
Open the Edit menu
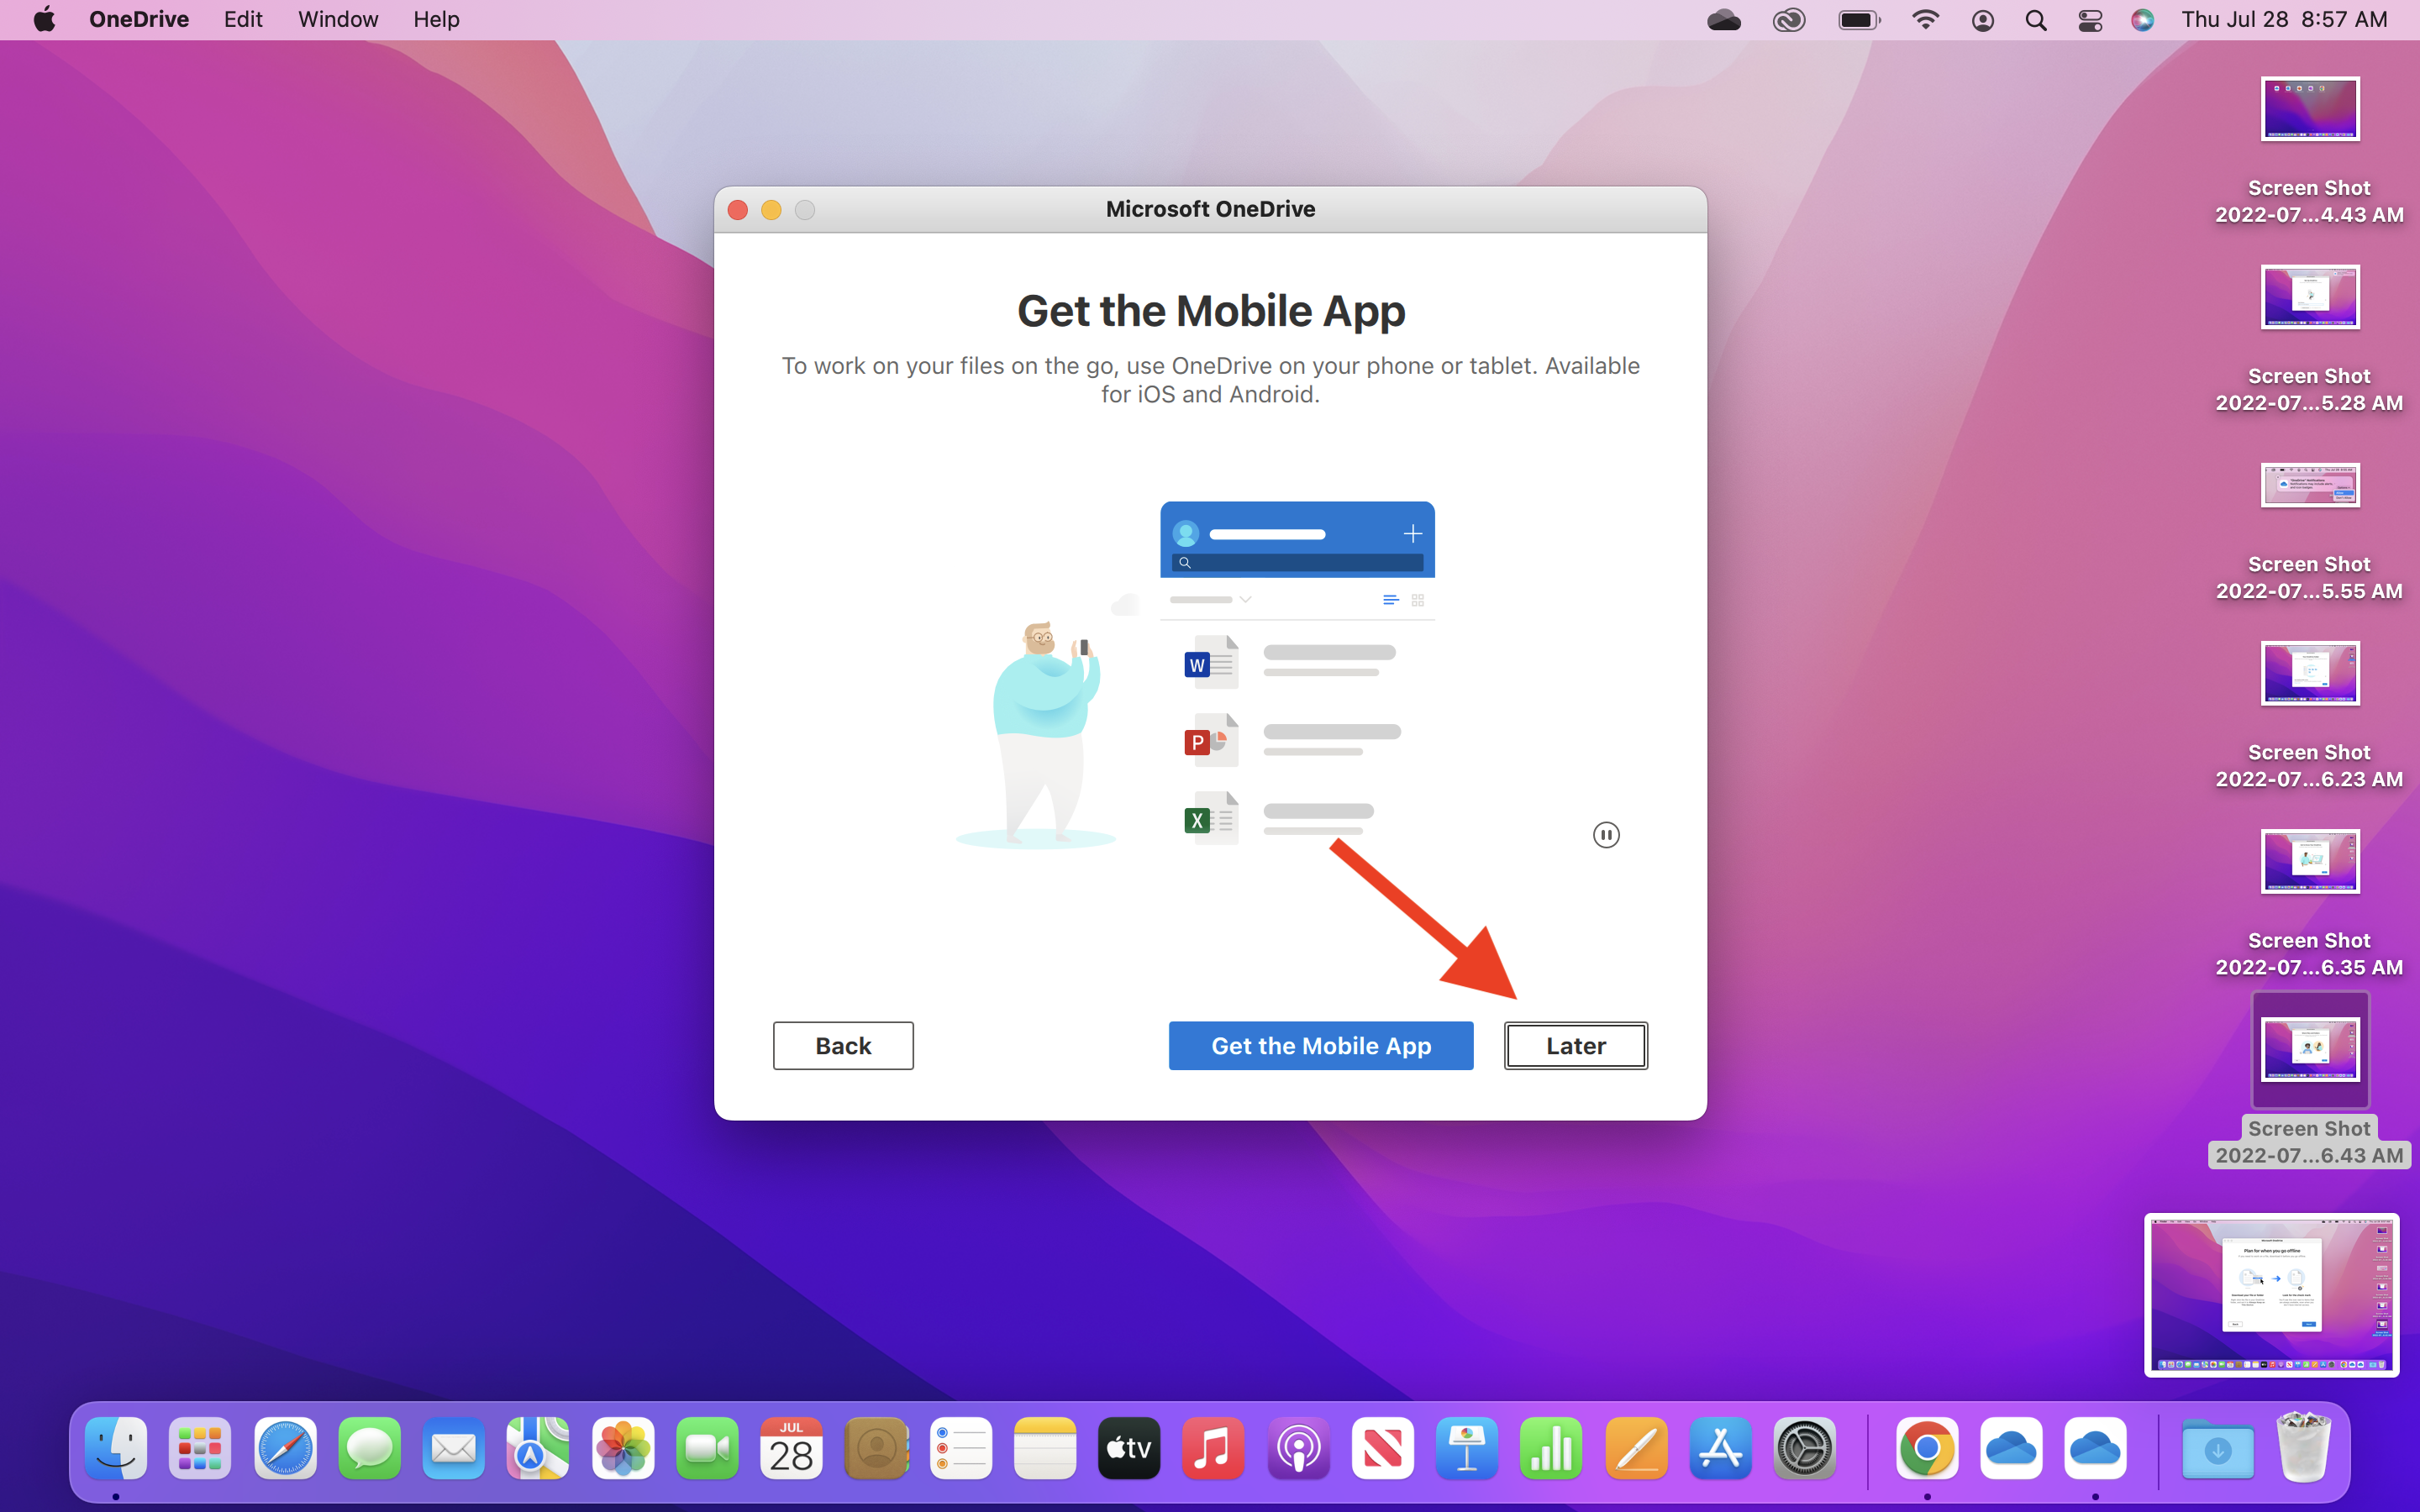243,19
